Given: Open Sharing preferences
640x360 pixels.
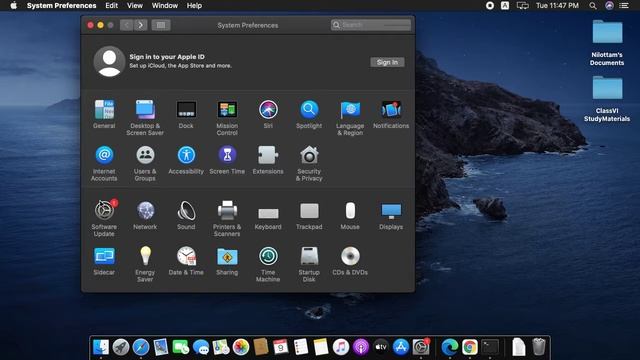Looking at the screenshot, I should coord(227,261).
